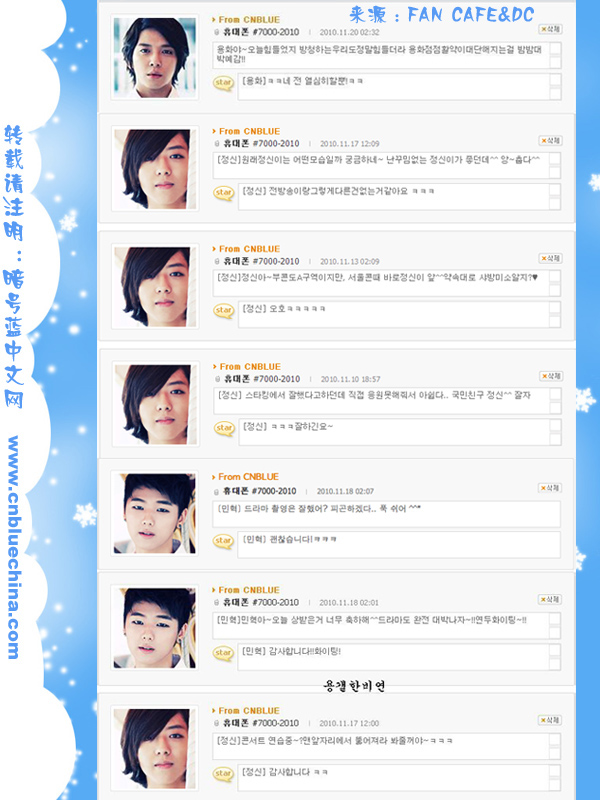The width and height of the screenshot is (600, 800).
Task: Click the phone icon next to 2010.11.17 12:09
Action: (x=217, y=144)
